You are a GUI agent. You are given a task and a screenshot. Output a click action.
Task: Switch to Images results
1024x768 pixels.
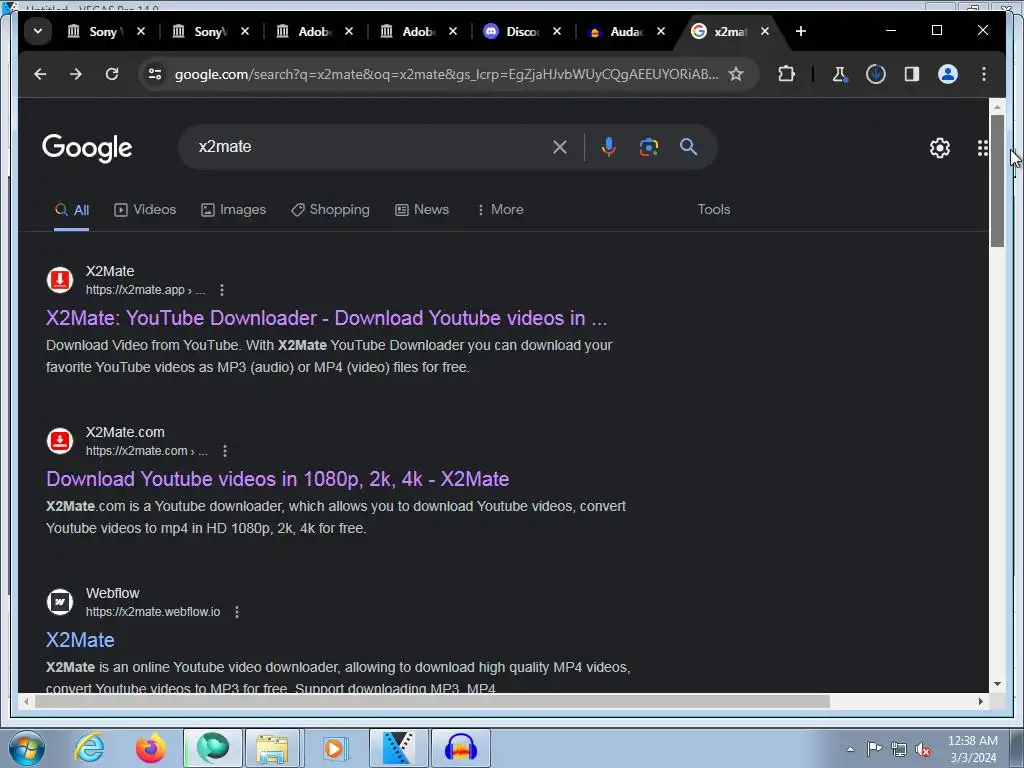click(x=233, y=210)
